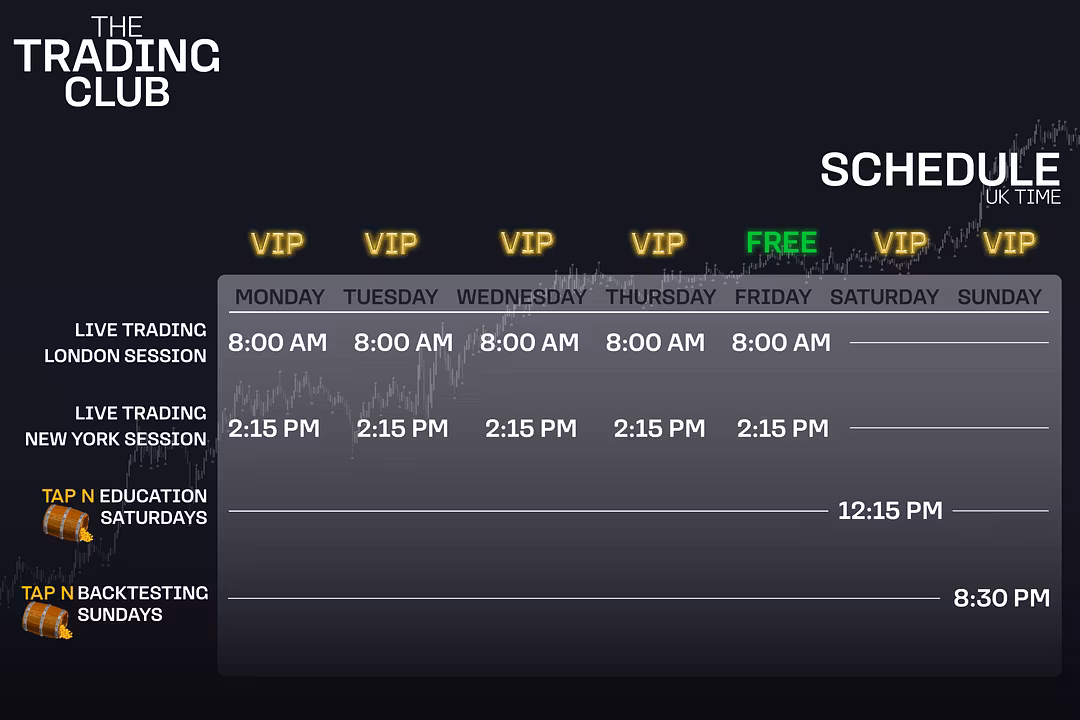Click the VIP badge above Monday

(x=277, y=243)
